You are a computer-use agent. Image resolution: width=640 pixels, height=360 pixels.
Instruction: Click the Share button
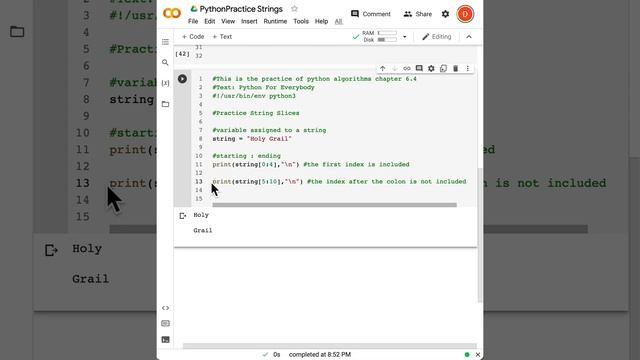(x=418, y=14)
